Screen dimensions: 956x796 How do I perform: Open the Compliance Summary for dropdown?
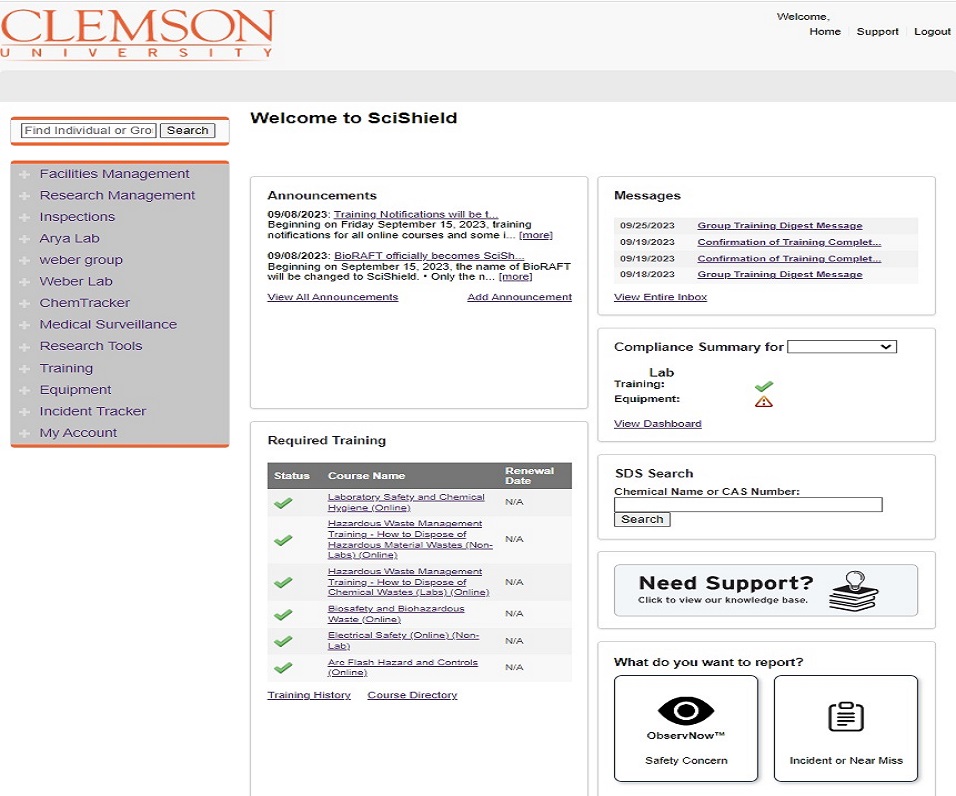(842, 347)
